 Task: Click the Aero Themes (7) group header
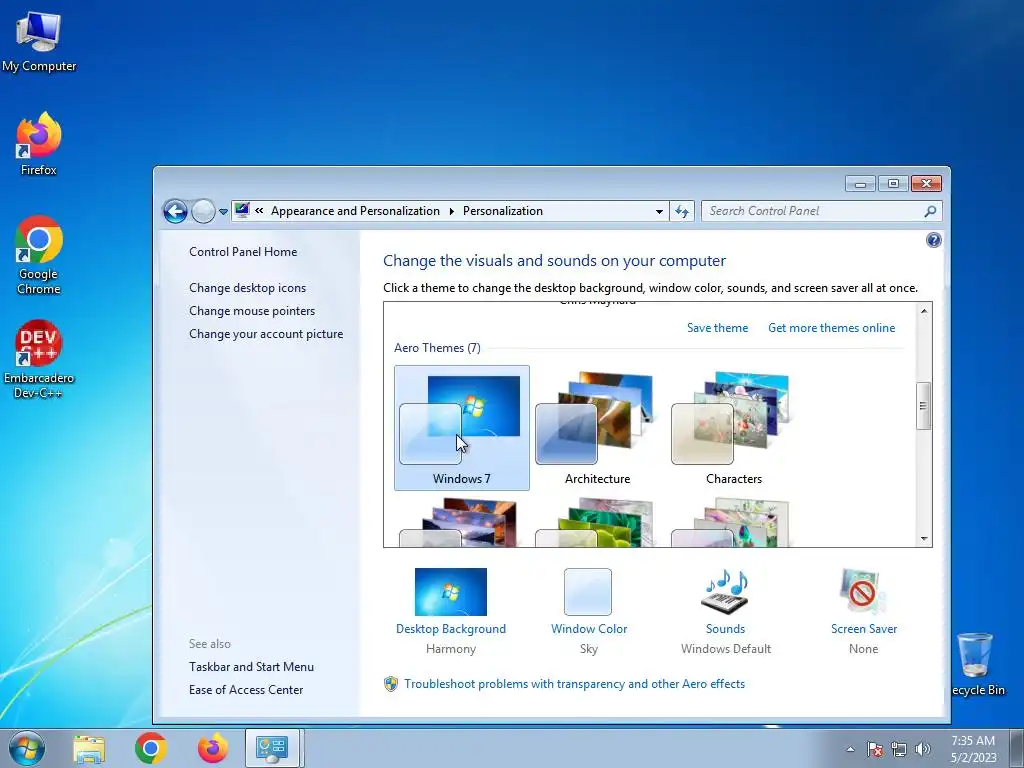point(437,348)
